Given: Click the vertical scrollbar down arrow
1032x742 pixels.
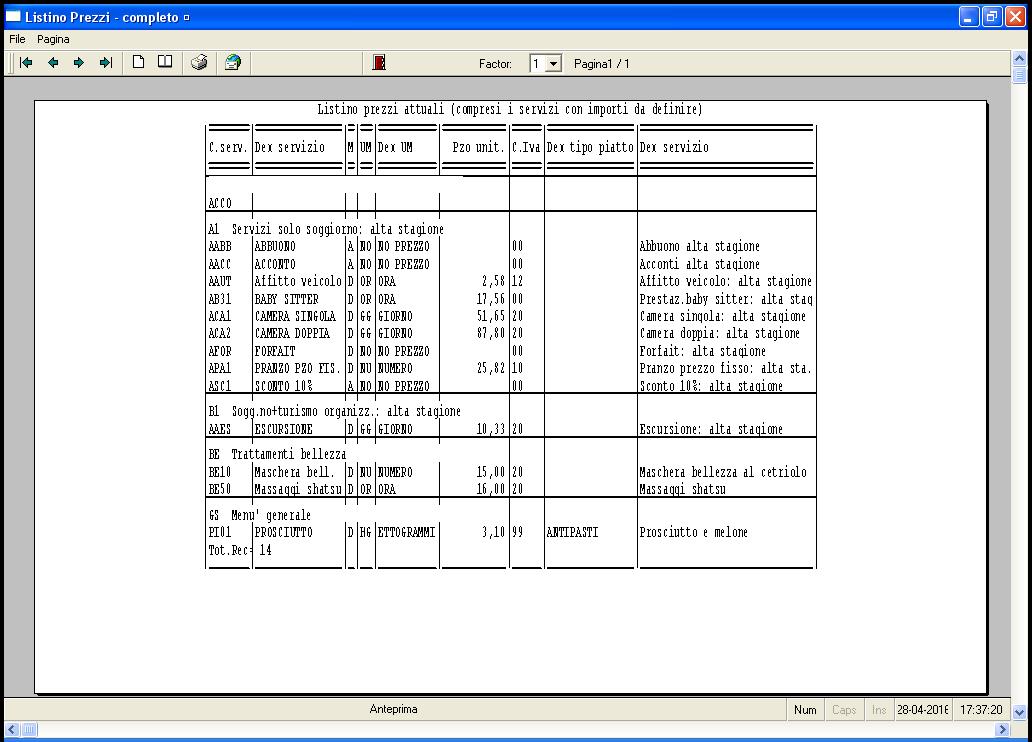Looking at the screenshot, I should tap(1019, 712).
